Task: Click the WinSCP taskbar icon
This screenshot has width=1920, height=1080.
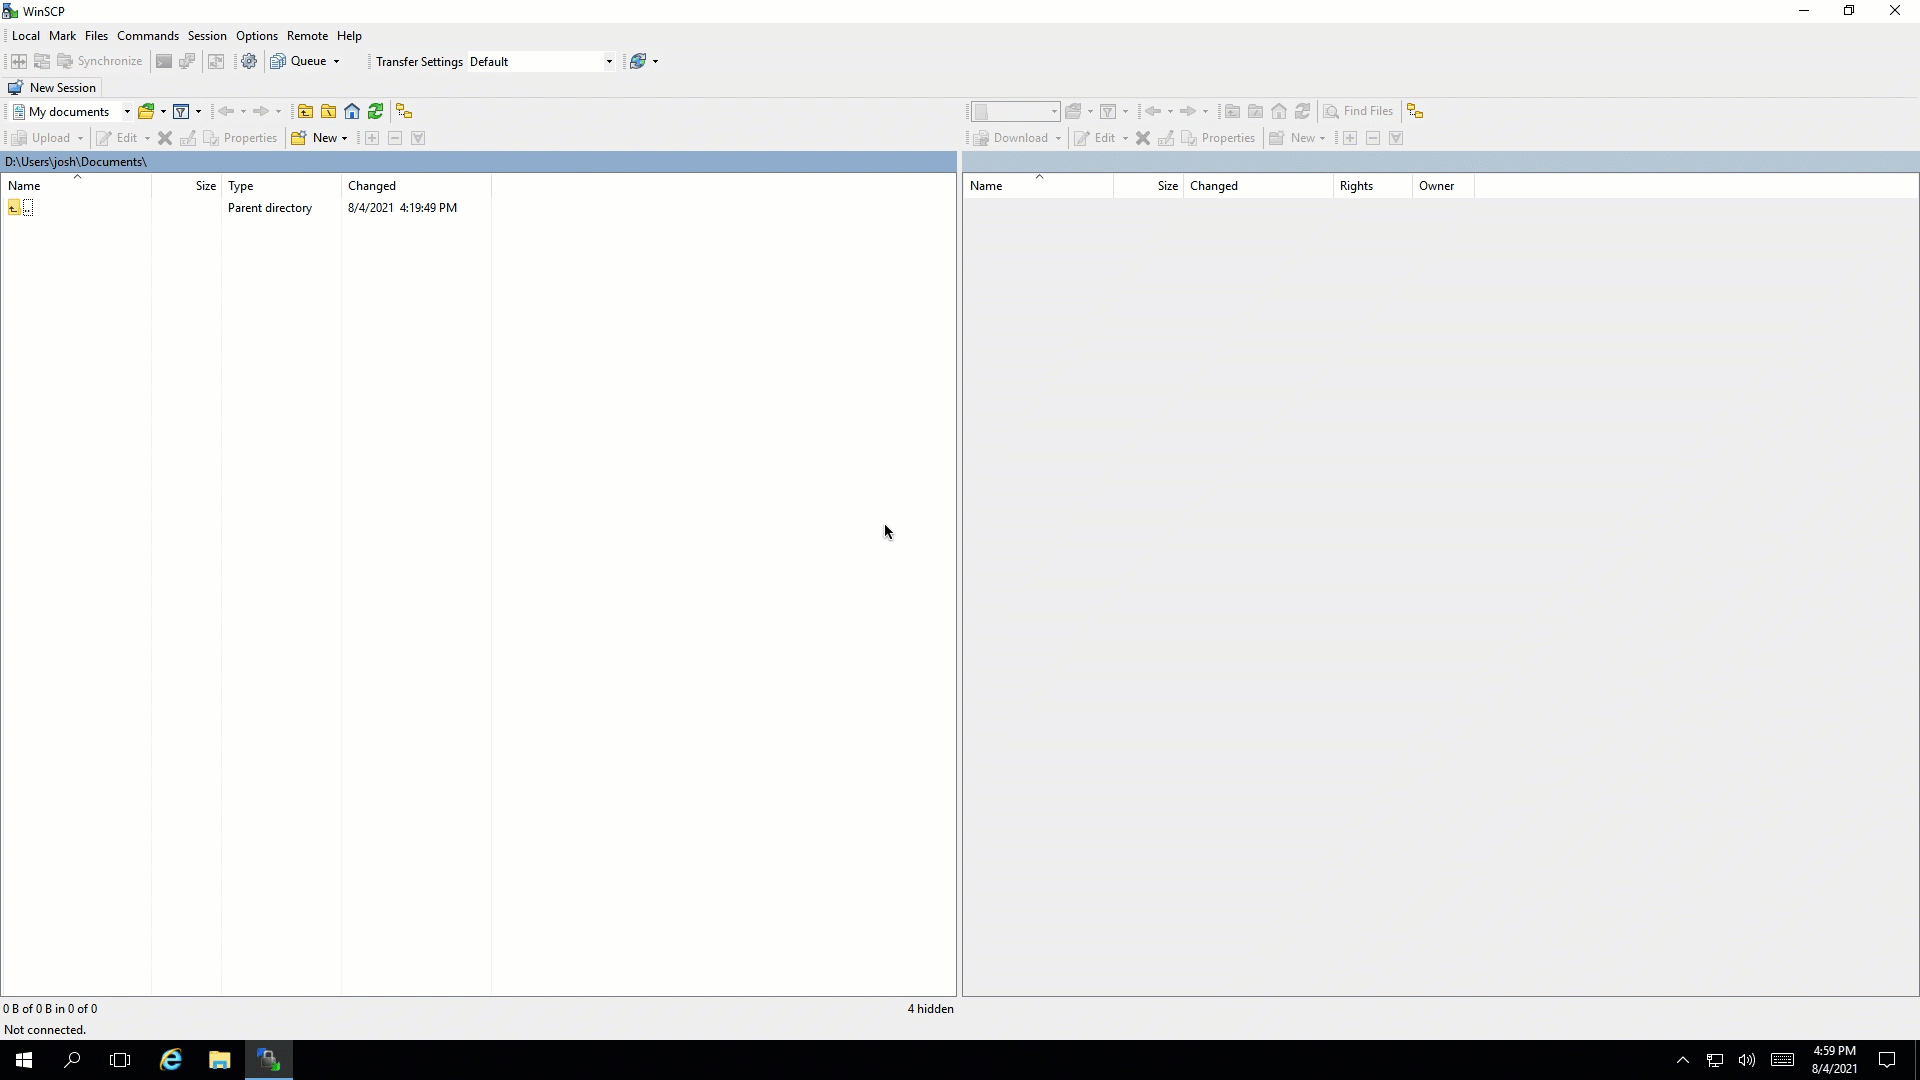Action: [269, 1060]
